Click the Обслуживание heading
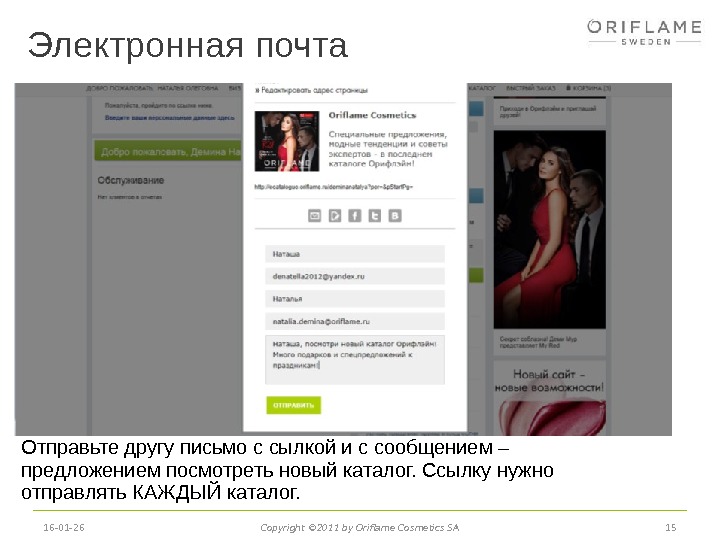 [131, 180]
